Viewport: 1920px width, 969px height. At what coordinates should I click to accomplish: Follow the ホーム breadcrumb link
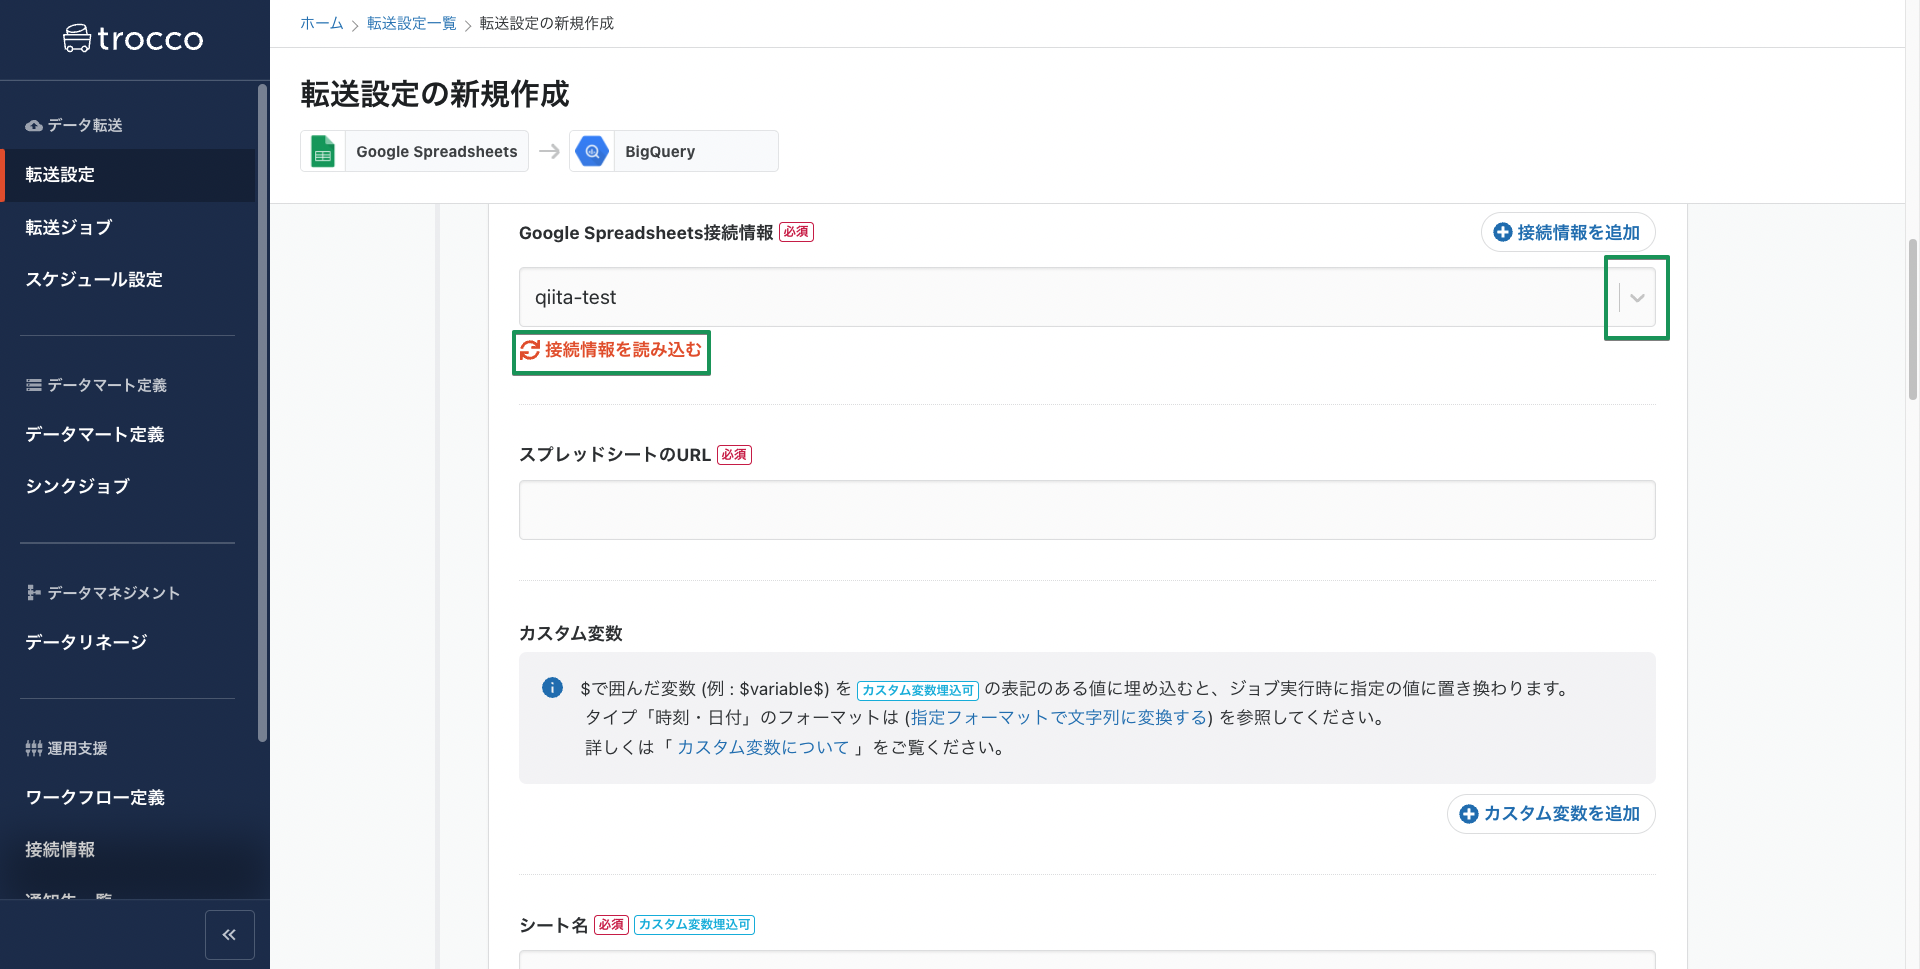pos(322,23)
